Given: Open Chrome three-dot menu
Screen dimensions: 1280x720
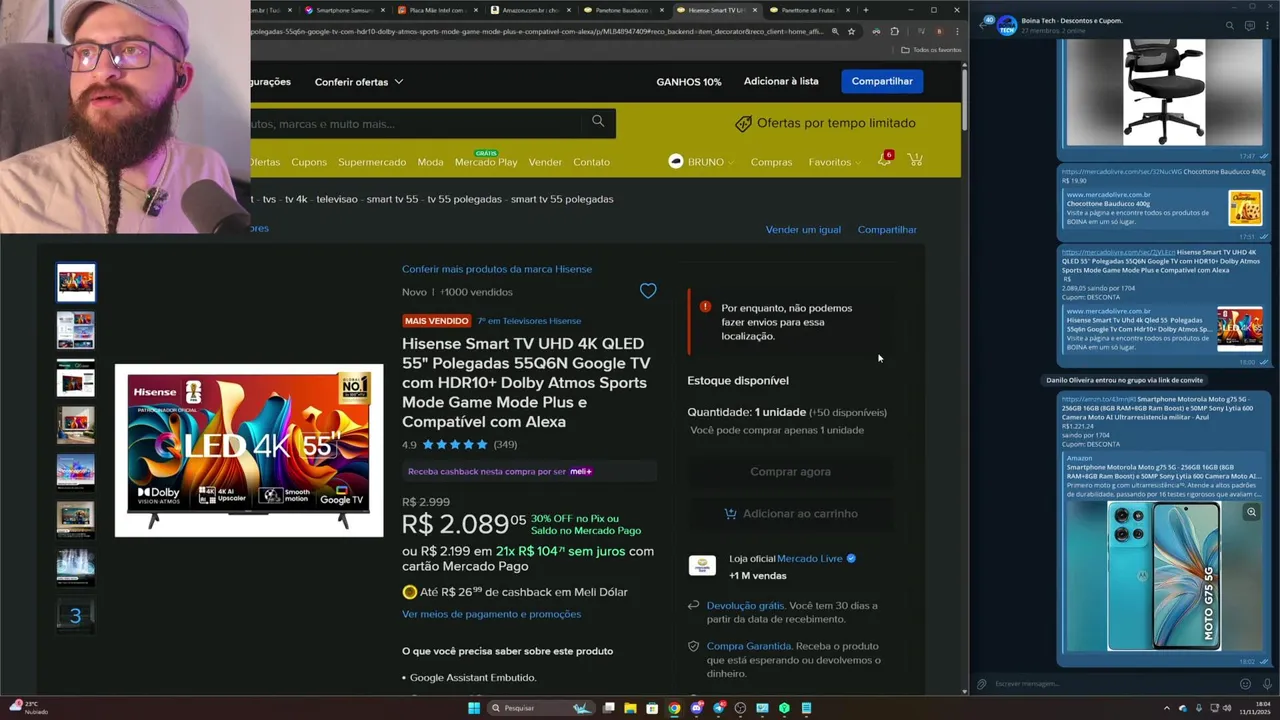Looking at the screenshot, I should coord(956,32).
